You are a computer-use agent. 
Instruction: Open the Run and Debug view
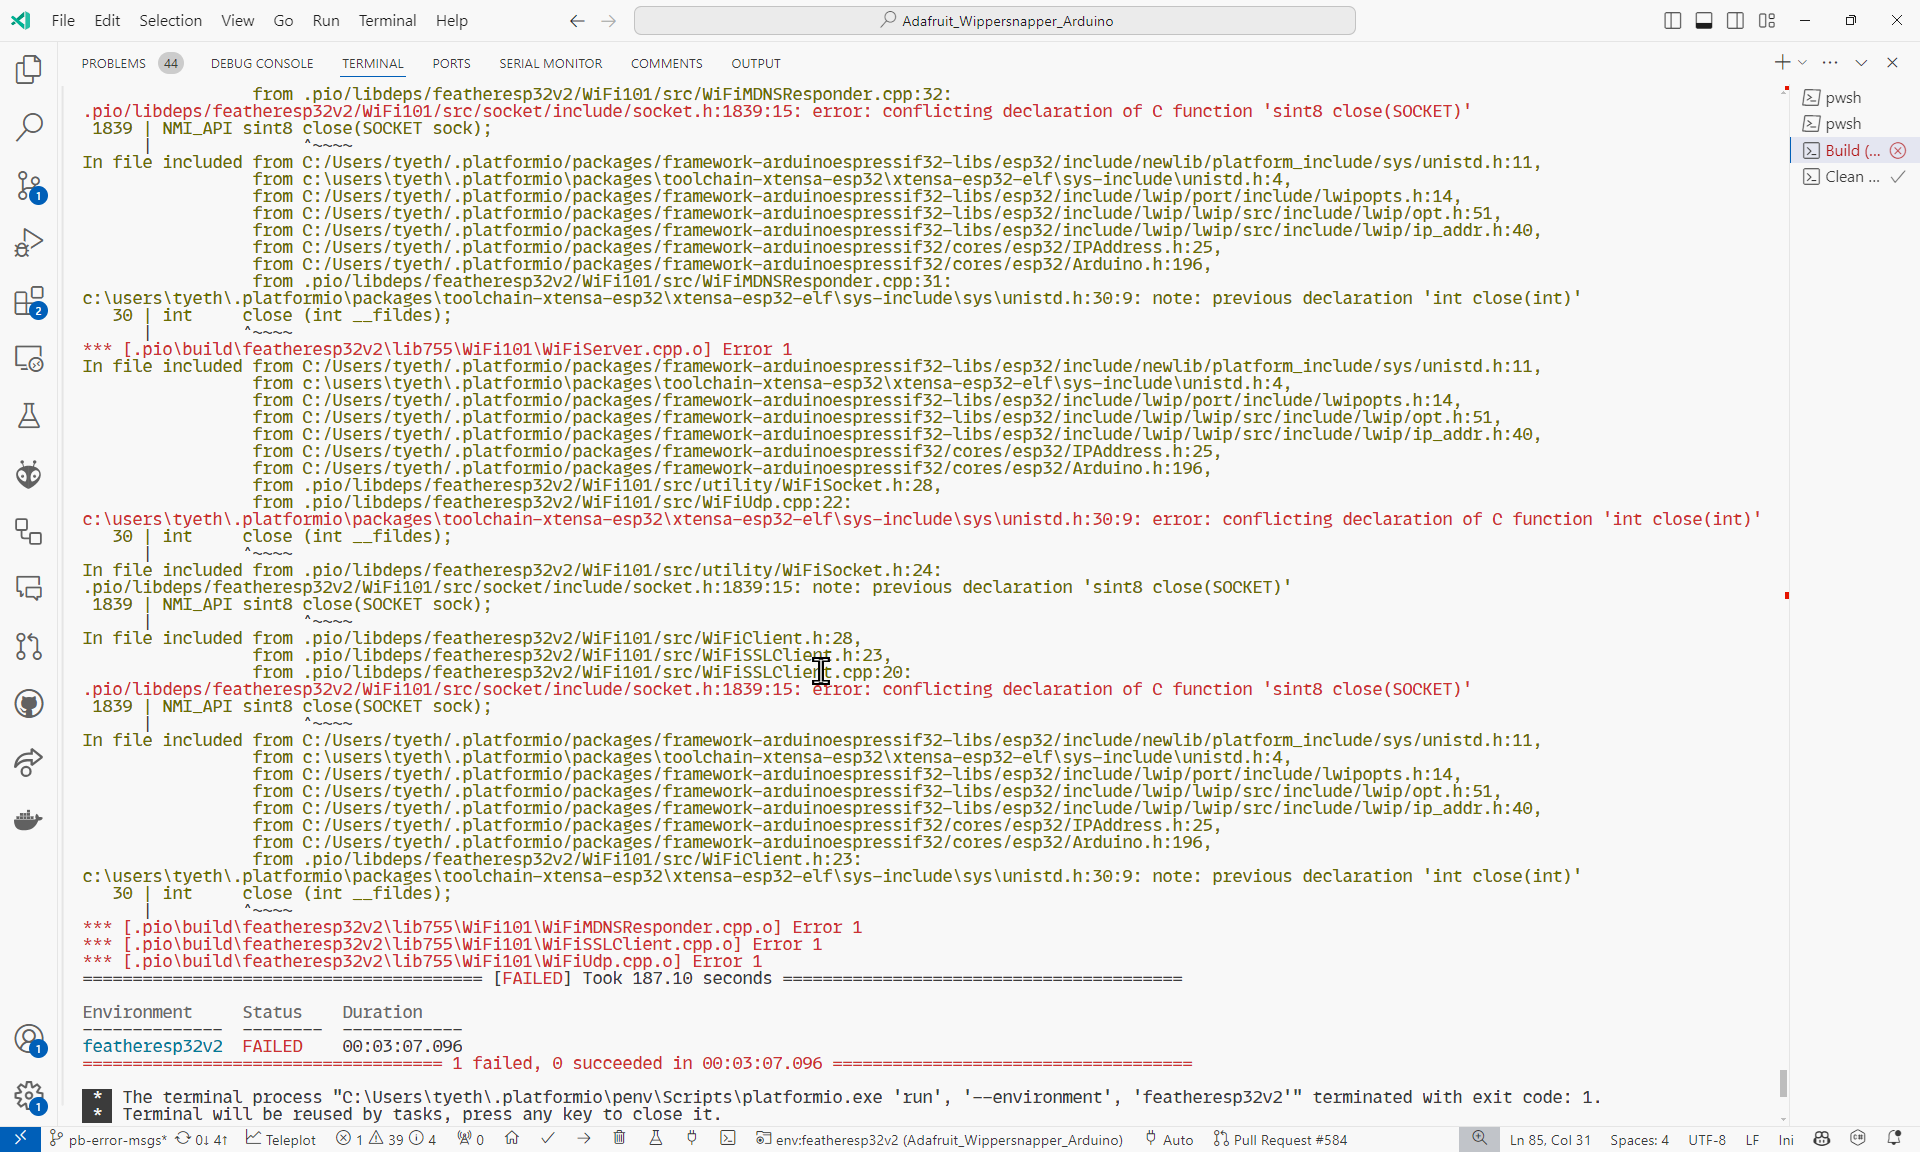(x=29, y=243)
